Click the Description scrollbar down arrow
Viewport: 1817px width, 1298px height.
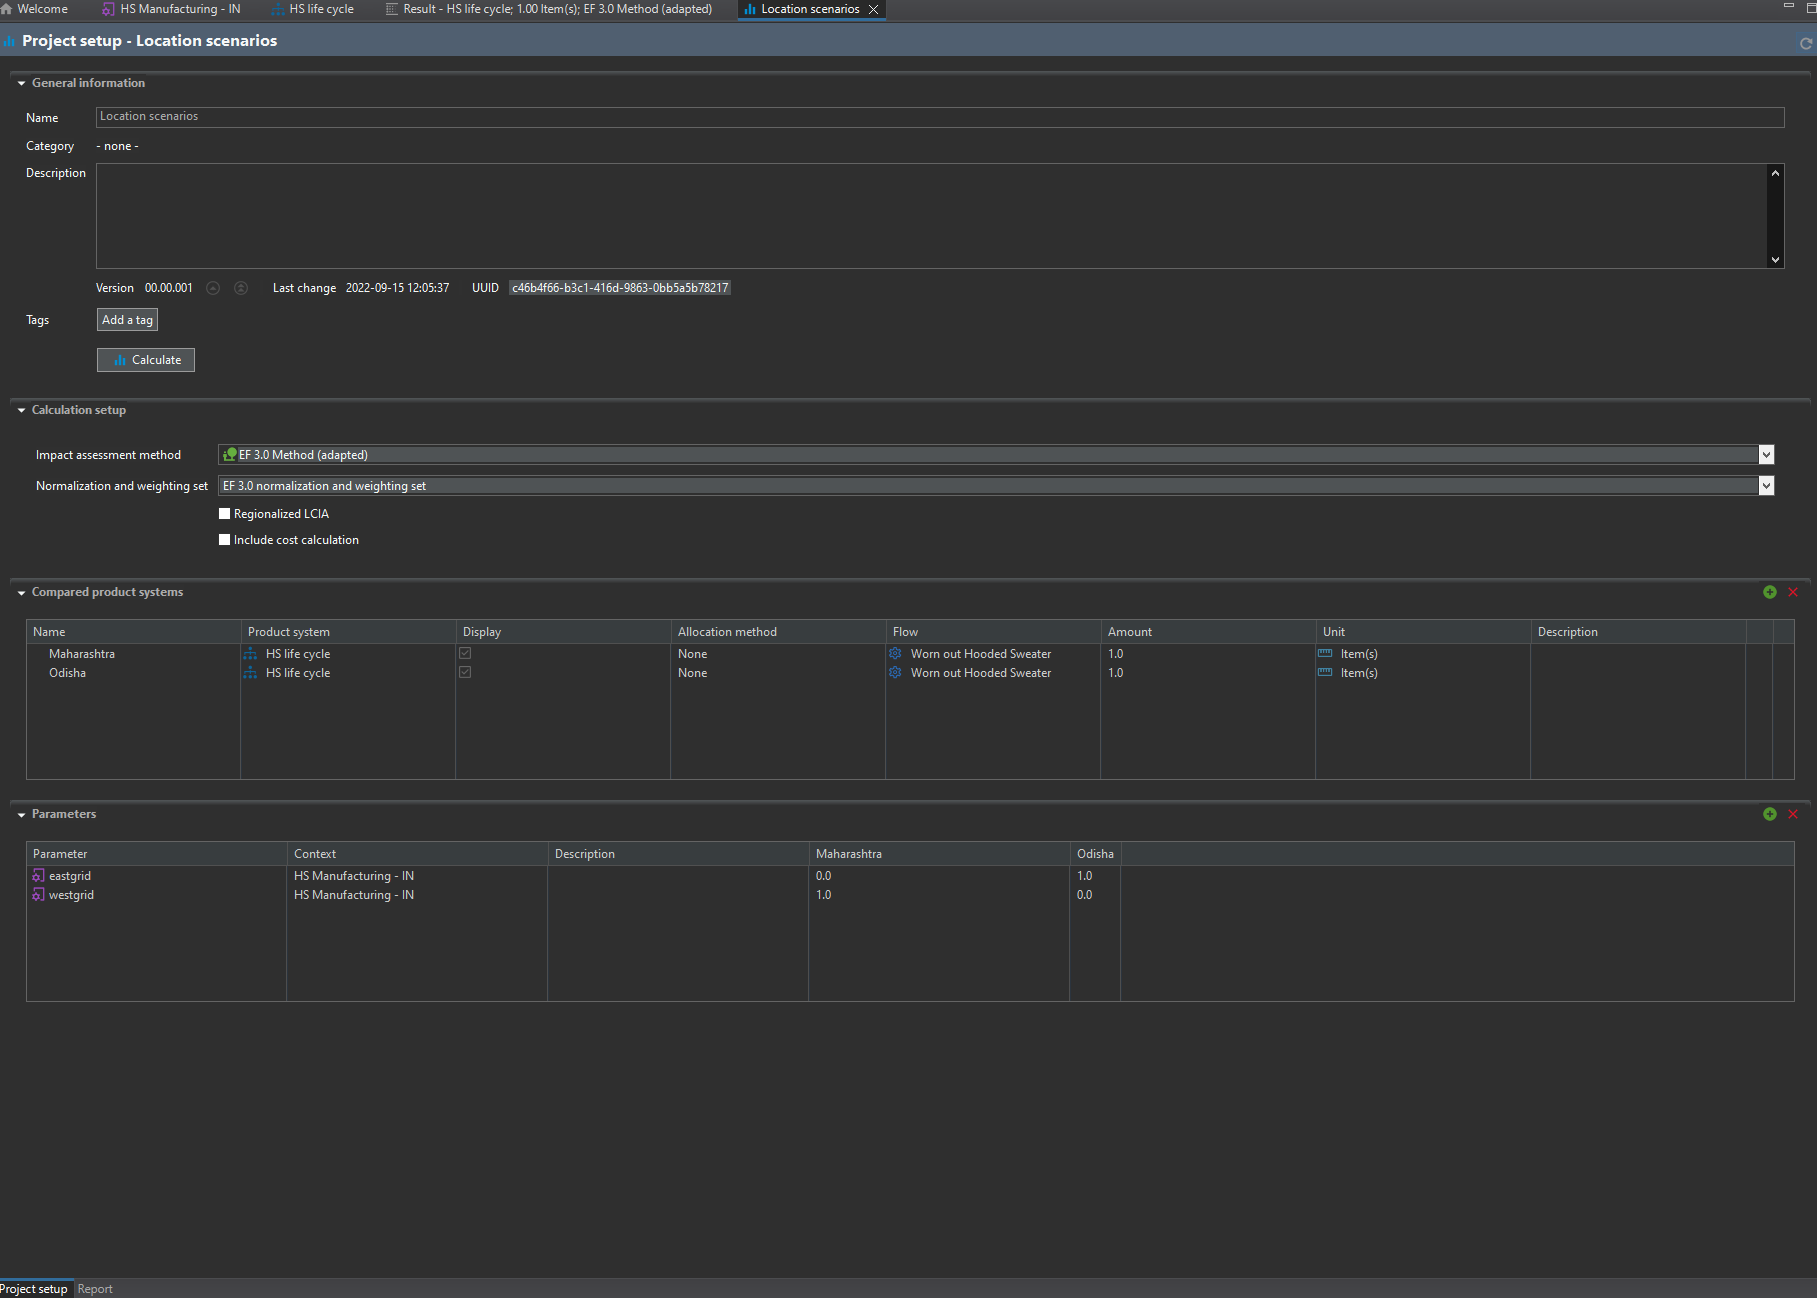(x=1775, y=260)
